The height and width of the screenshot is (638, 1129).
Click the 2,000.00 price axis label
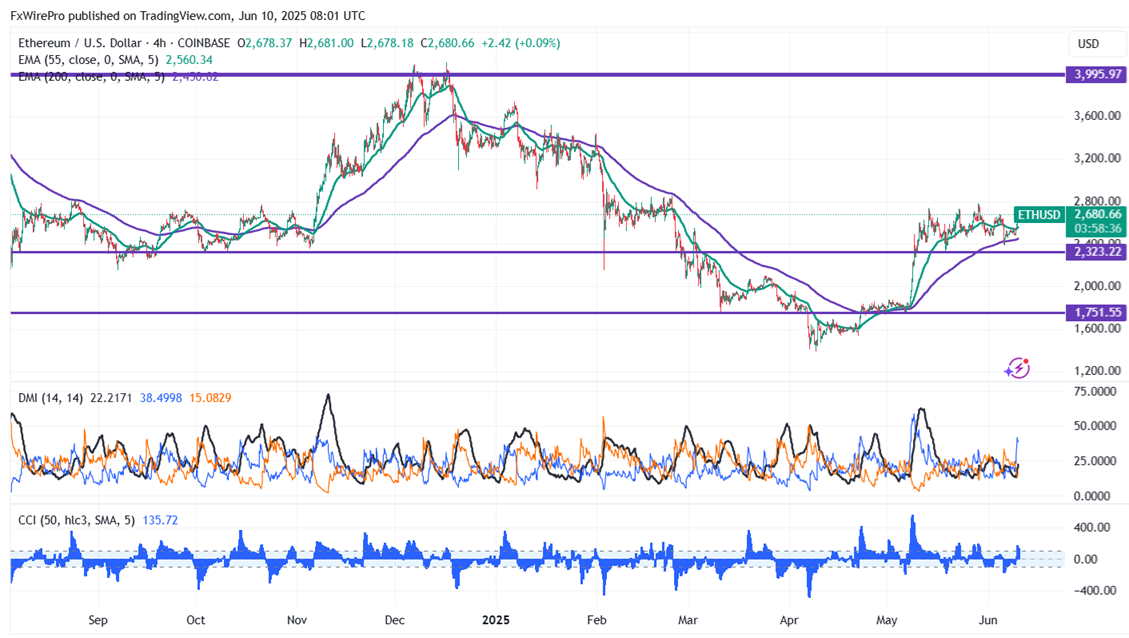(1097, 286)
